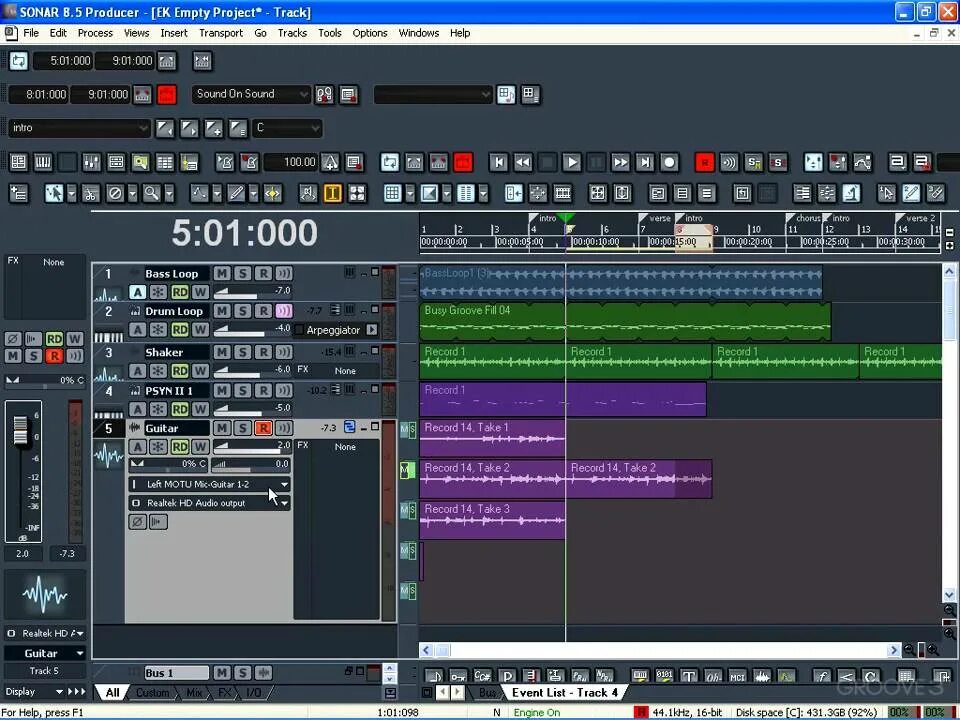Click the red punch record icon
The height and width of the screenshot is (720, 960).
(167, 94)
